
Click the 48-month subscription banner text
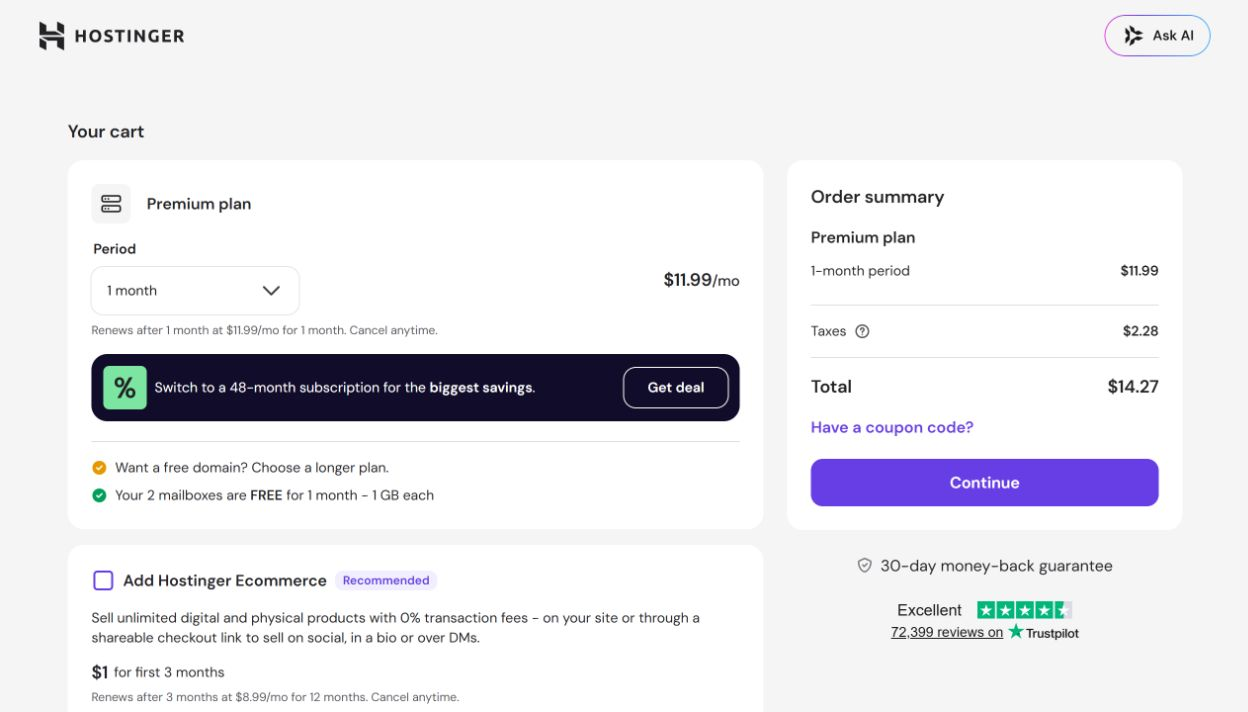[345, 388]
